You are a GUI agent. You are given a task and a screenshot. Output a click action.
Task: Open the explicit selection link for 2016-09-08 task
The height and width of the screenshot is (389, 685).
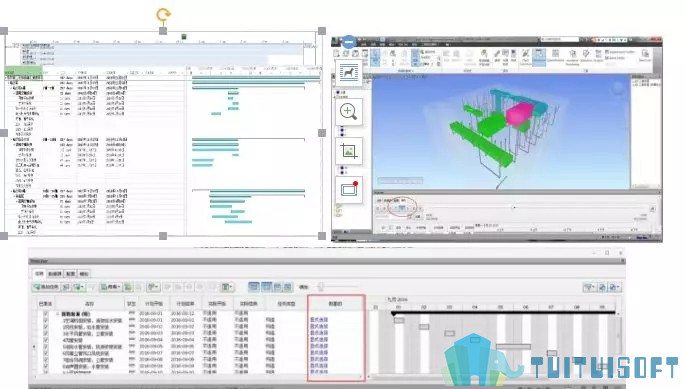(x=319, y=359)
